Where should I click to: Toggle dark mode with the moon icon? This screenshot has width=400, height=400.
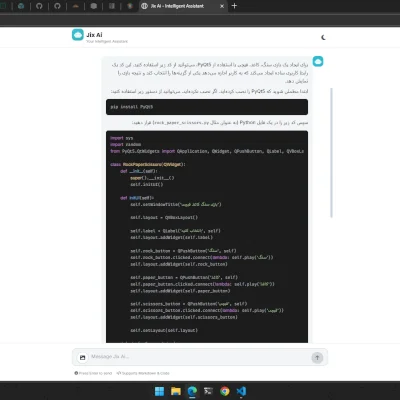[x=323, y=37]
